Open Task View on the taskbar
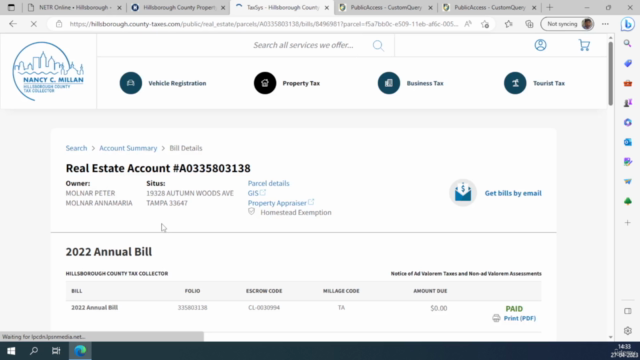The width and height of the screenshot is (640, 360). (x=56, y=351)
